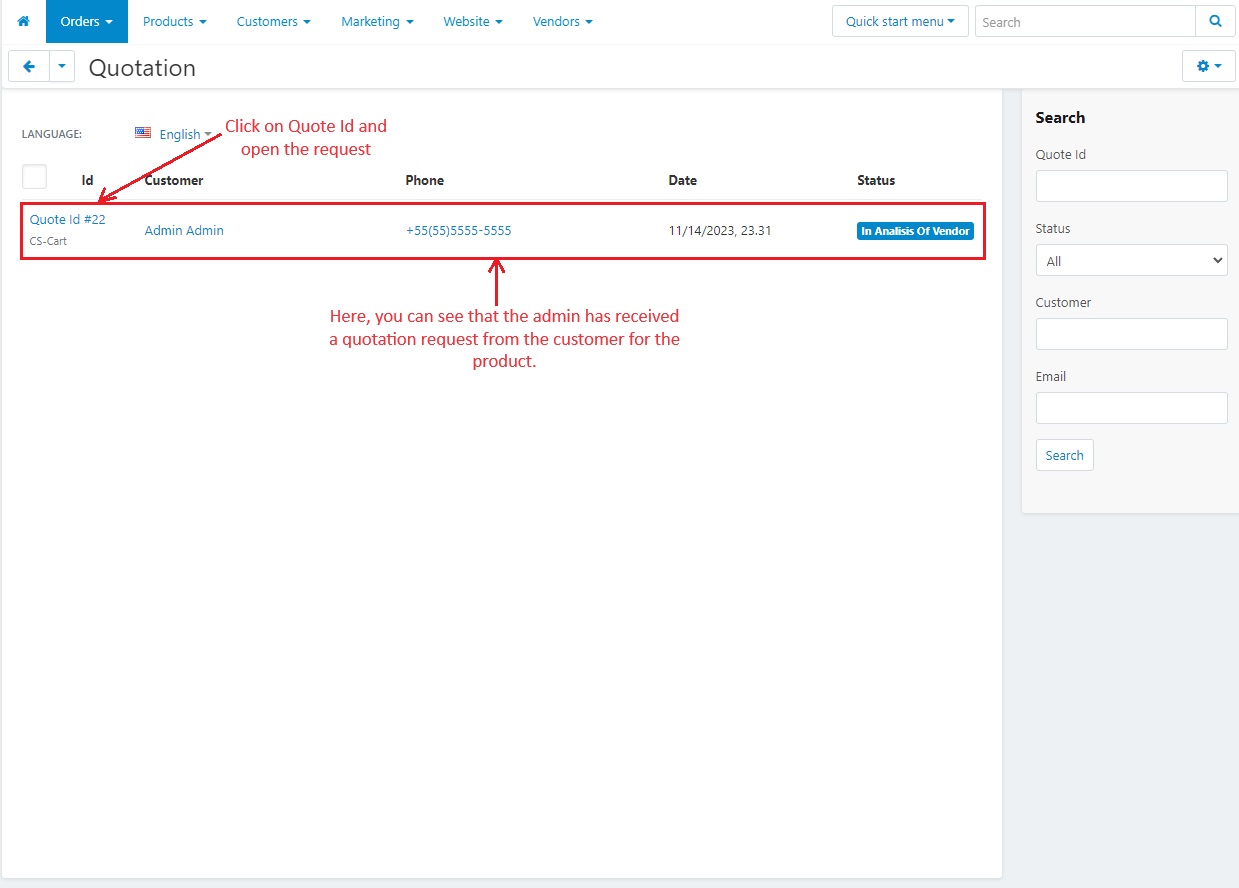Expand the dropdown beside the back arrow
Image resolution: width=1239 pixels, height=888 pixels.
click(62, 66)
